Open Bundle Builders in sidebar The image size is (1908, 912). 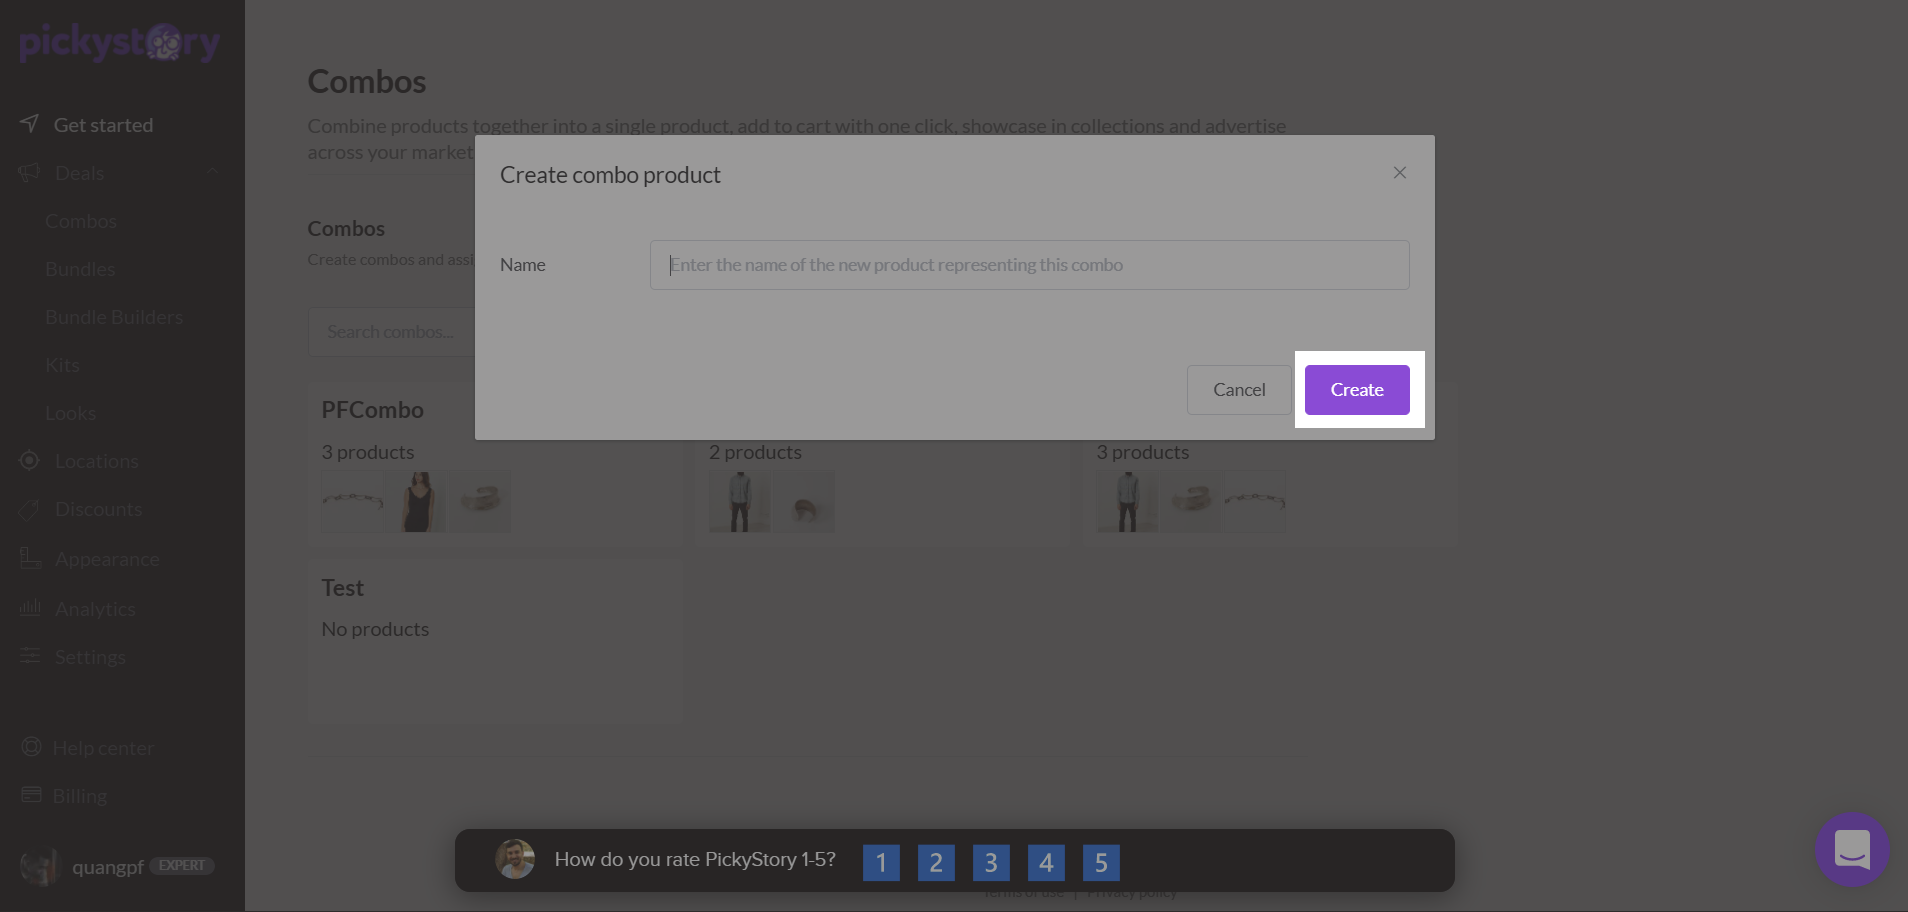point(114,317)
